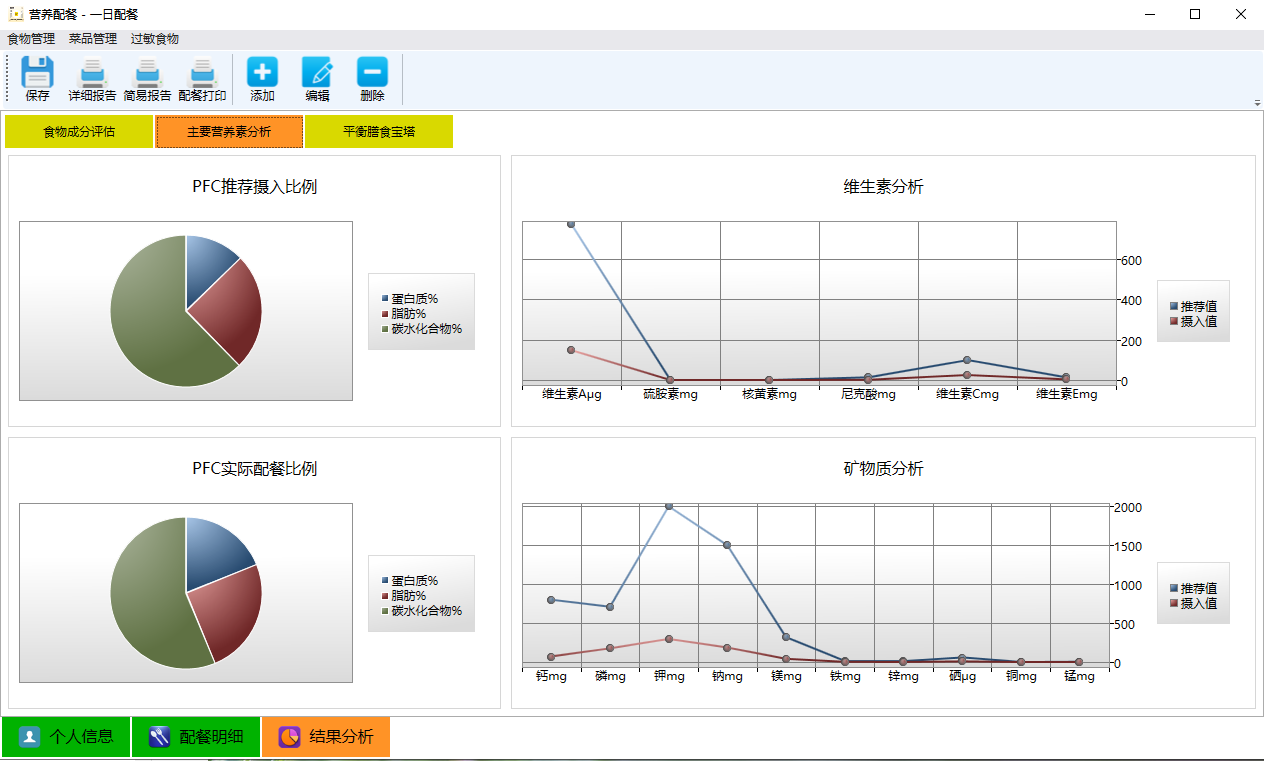Print the meal plan via 配餐打印 icon
This screenshot has width=1264, height=761.
pyautogui.click(x=202, y=73)
